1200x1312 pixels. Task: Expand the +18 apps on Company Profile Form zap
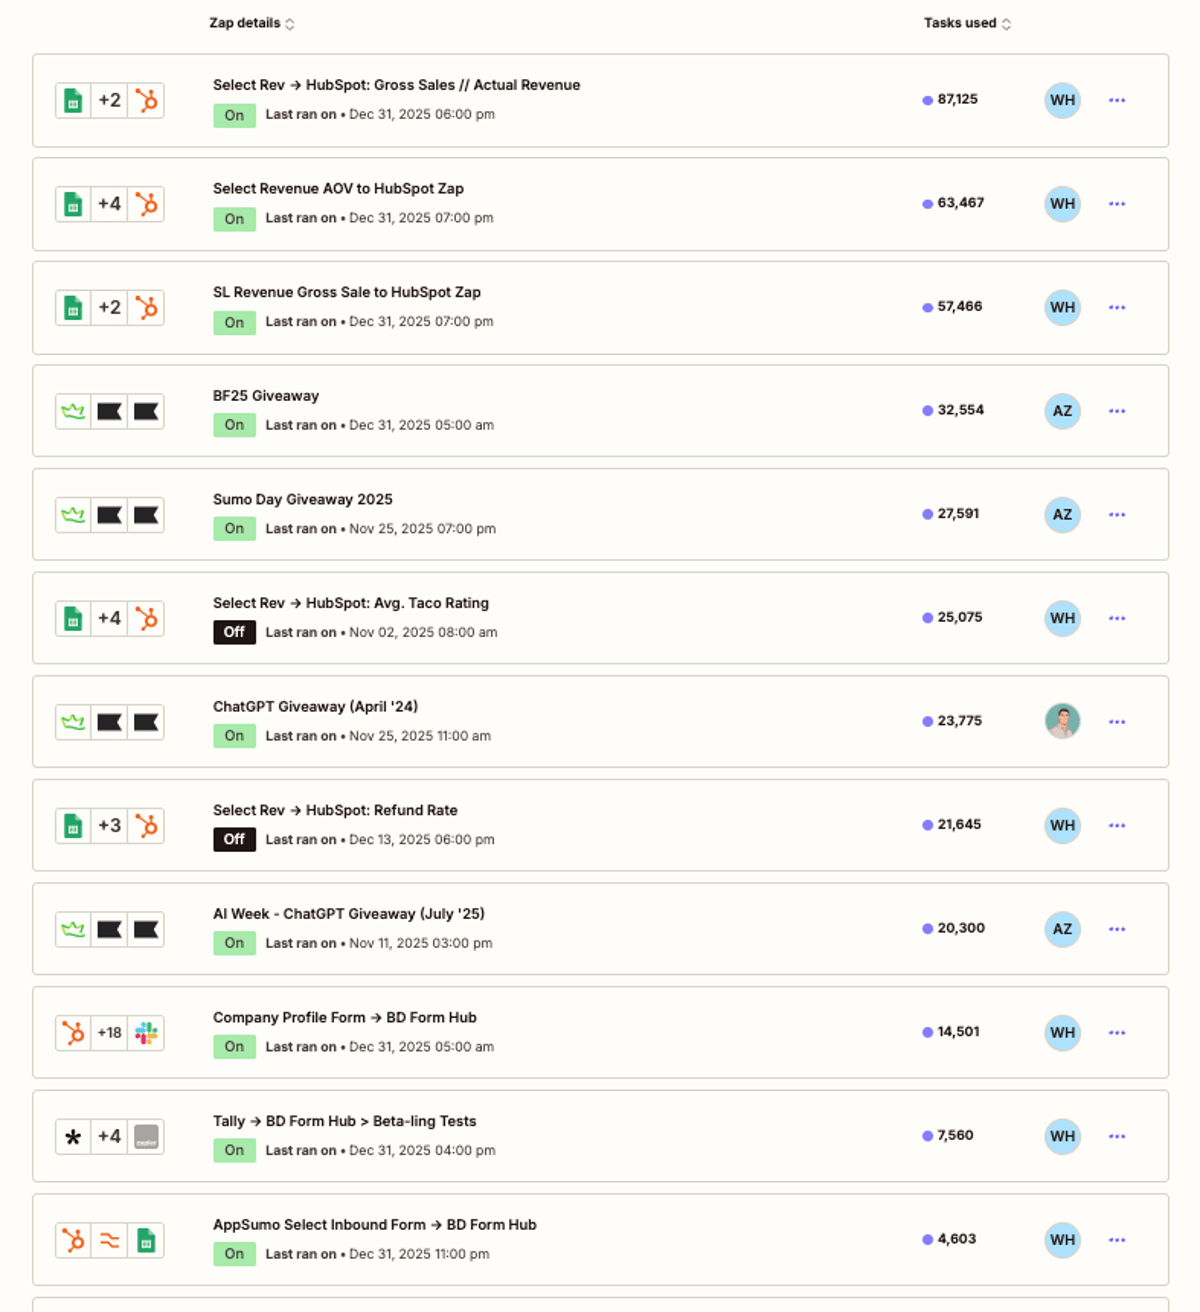pos(110,1033)
